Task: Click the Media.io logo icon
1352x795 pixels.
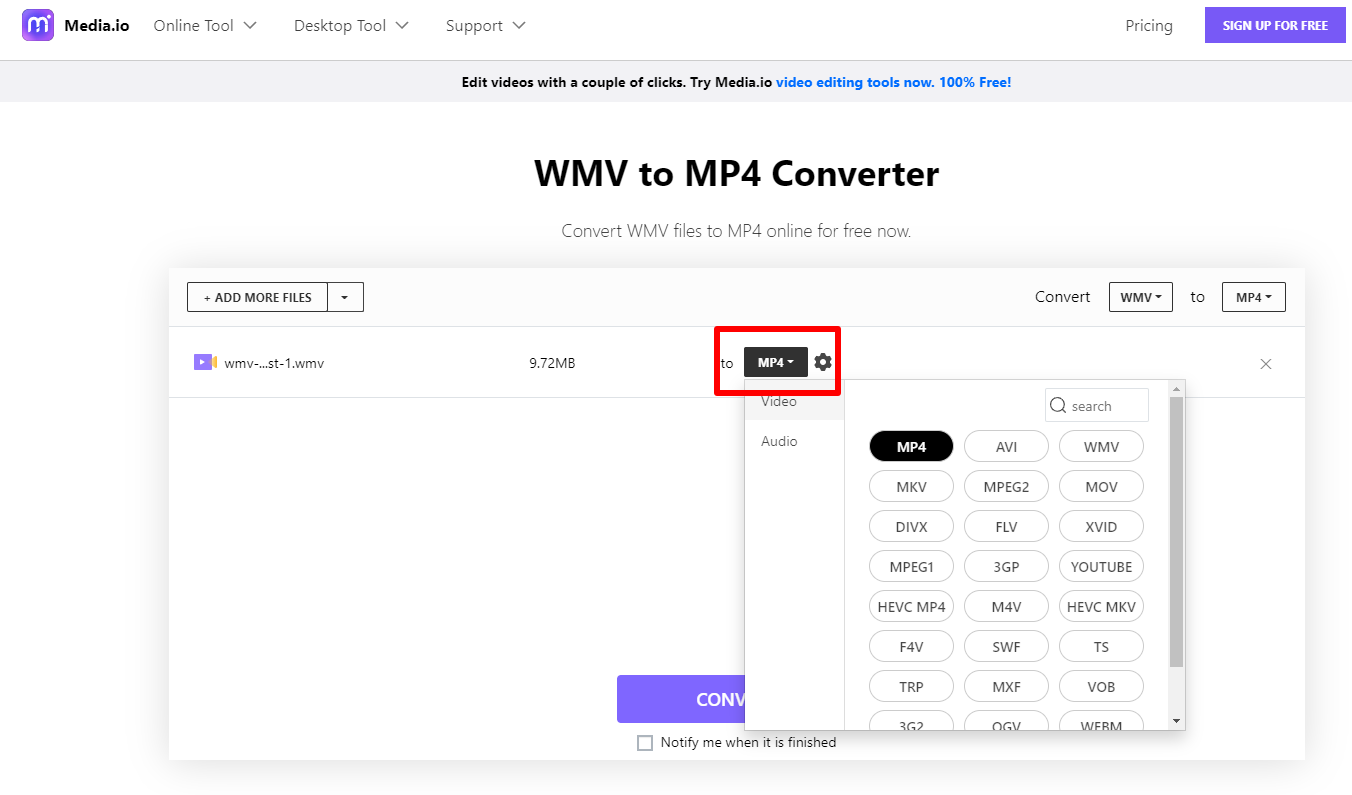Action: (38, 25)
